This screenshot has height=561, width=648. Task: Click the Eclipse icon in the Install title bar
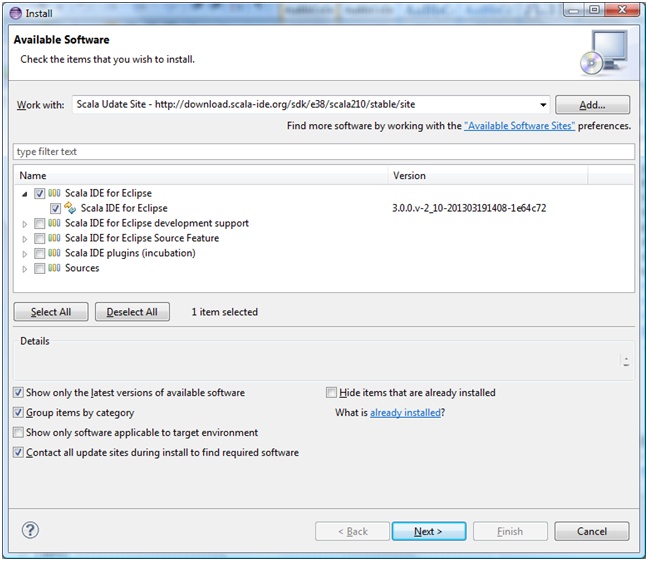pyautogui.click(x=15, y=13)
